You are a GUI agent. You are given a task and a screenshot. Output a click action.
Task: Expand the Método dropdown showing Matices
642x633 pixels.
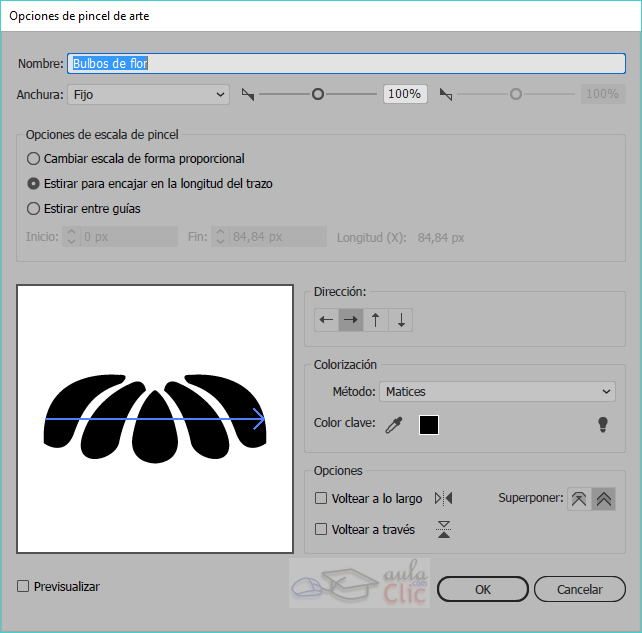pyautogui.click(x=498, y=392)
